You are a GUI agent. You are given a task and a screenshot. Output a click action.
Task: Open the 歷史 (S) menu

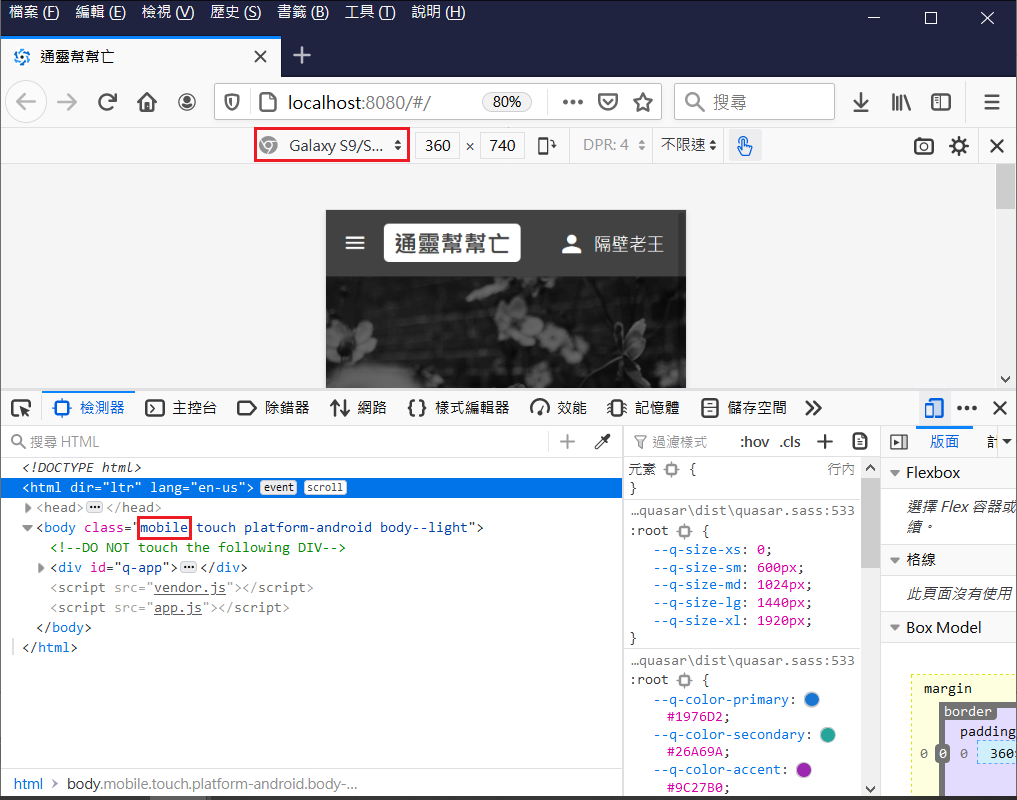(x=235, y=12)
